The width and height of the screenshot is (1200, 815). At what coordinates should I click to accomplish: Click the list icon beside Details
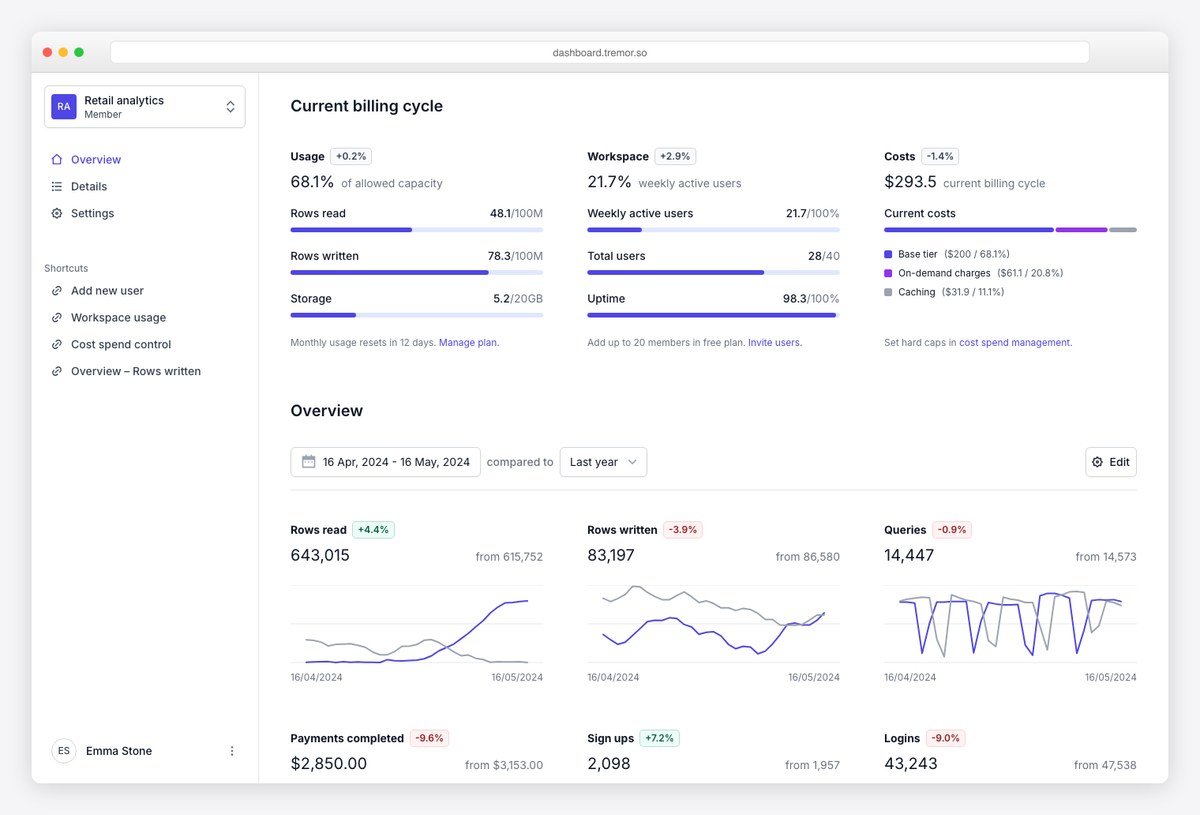57,186
